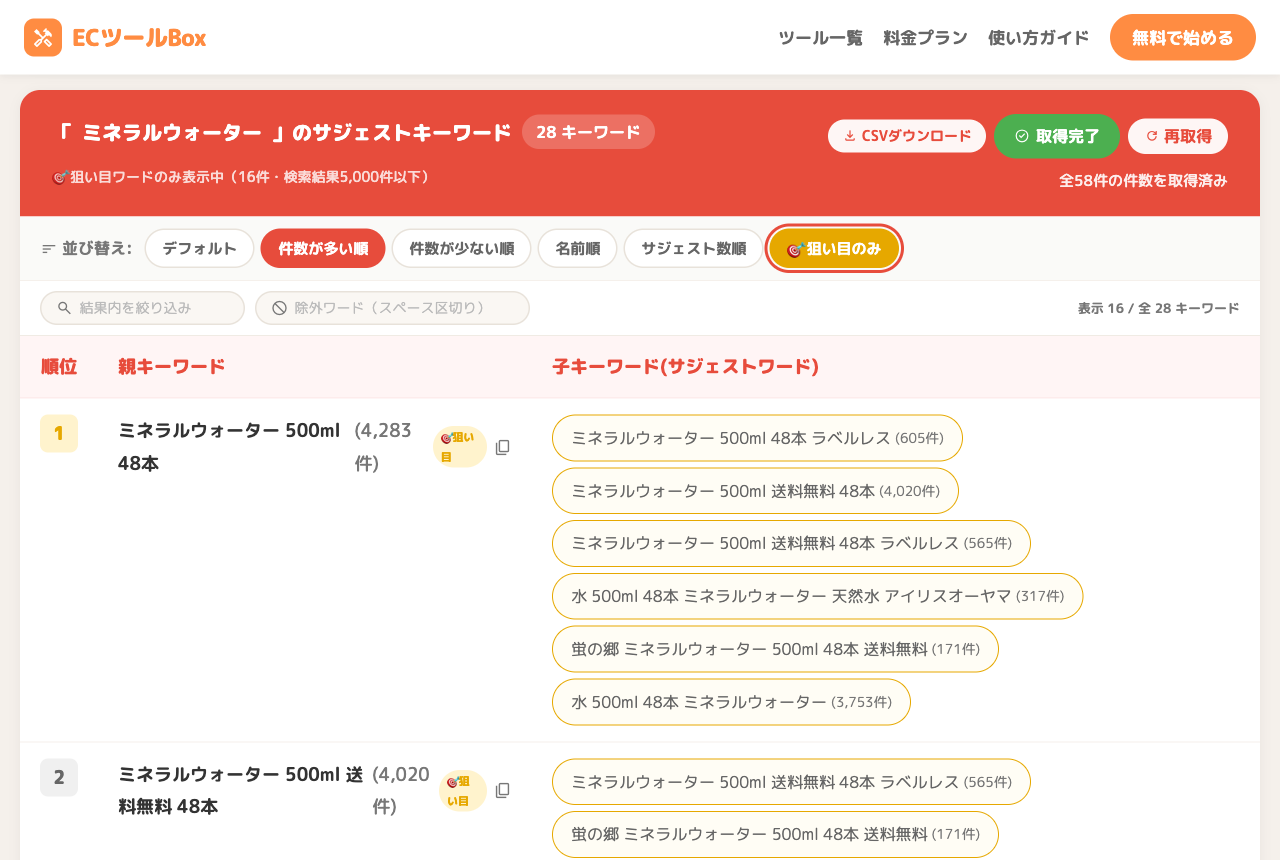Image resolution: width=1280 pixels, height=860 pixels.
Task: Click the 順位 column header
Action: point(59,367)
